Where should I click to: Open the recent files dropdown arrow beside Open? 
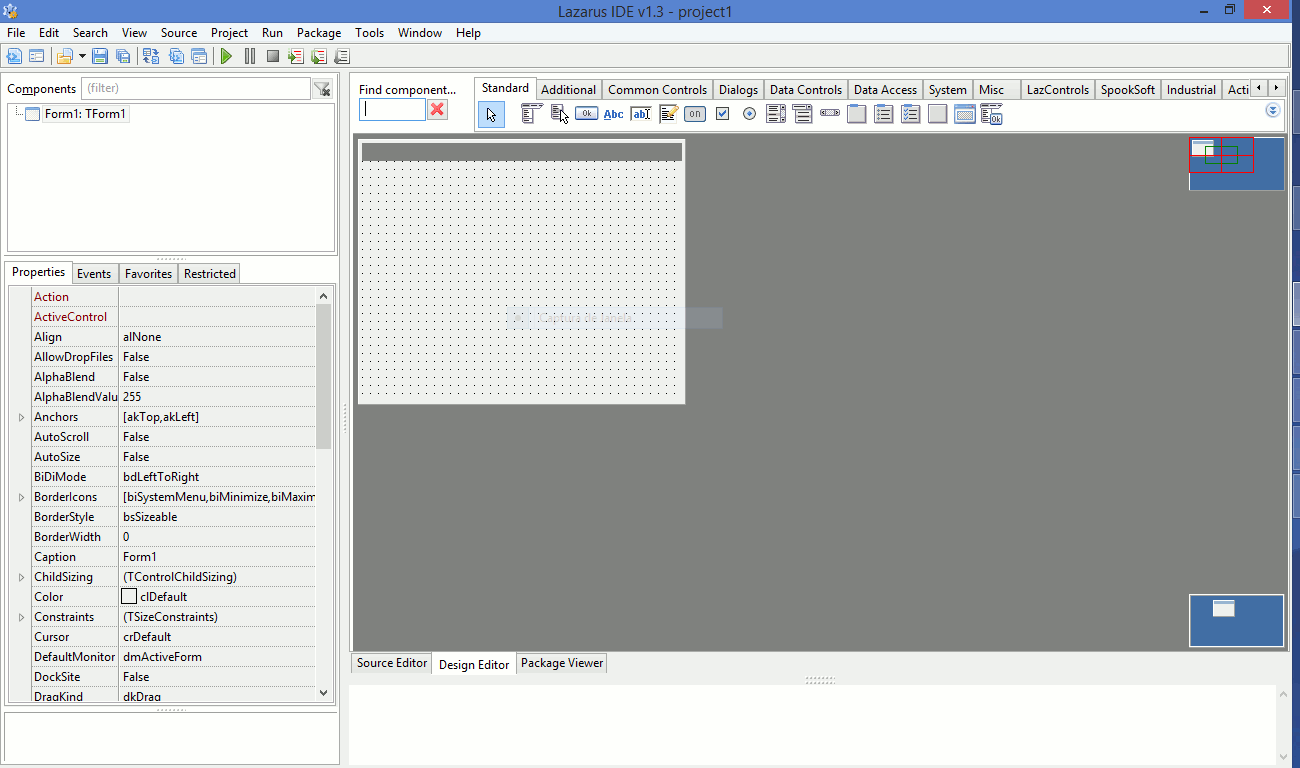point(82,56)
